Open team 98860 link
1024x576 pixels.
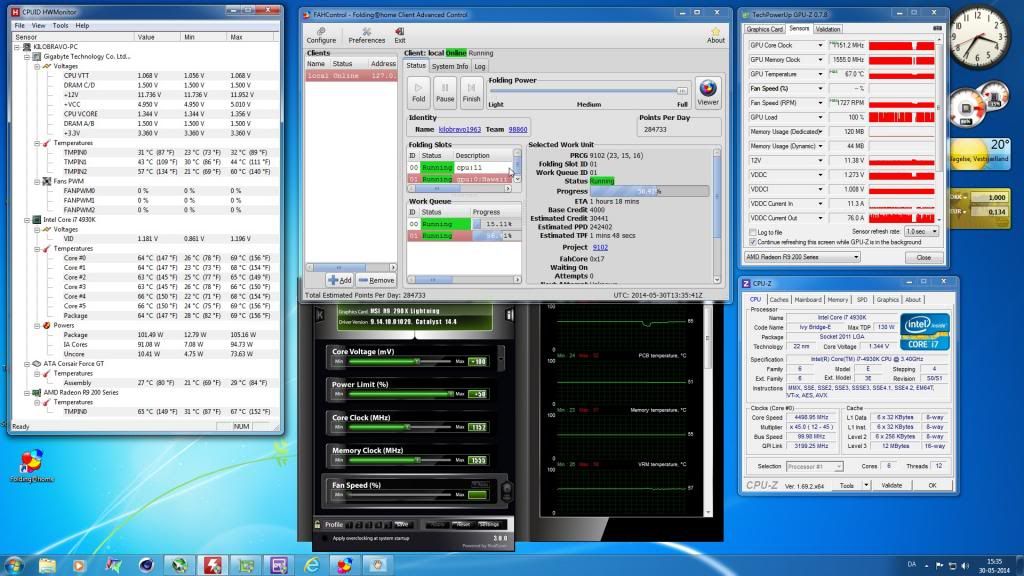(x=518, y=129)
